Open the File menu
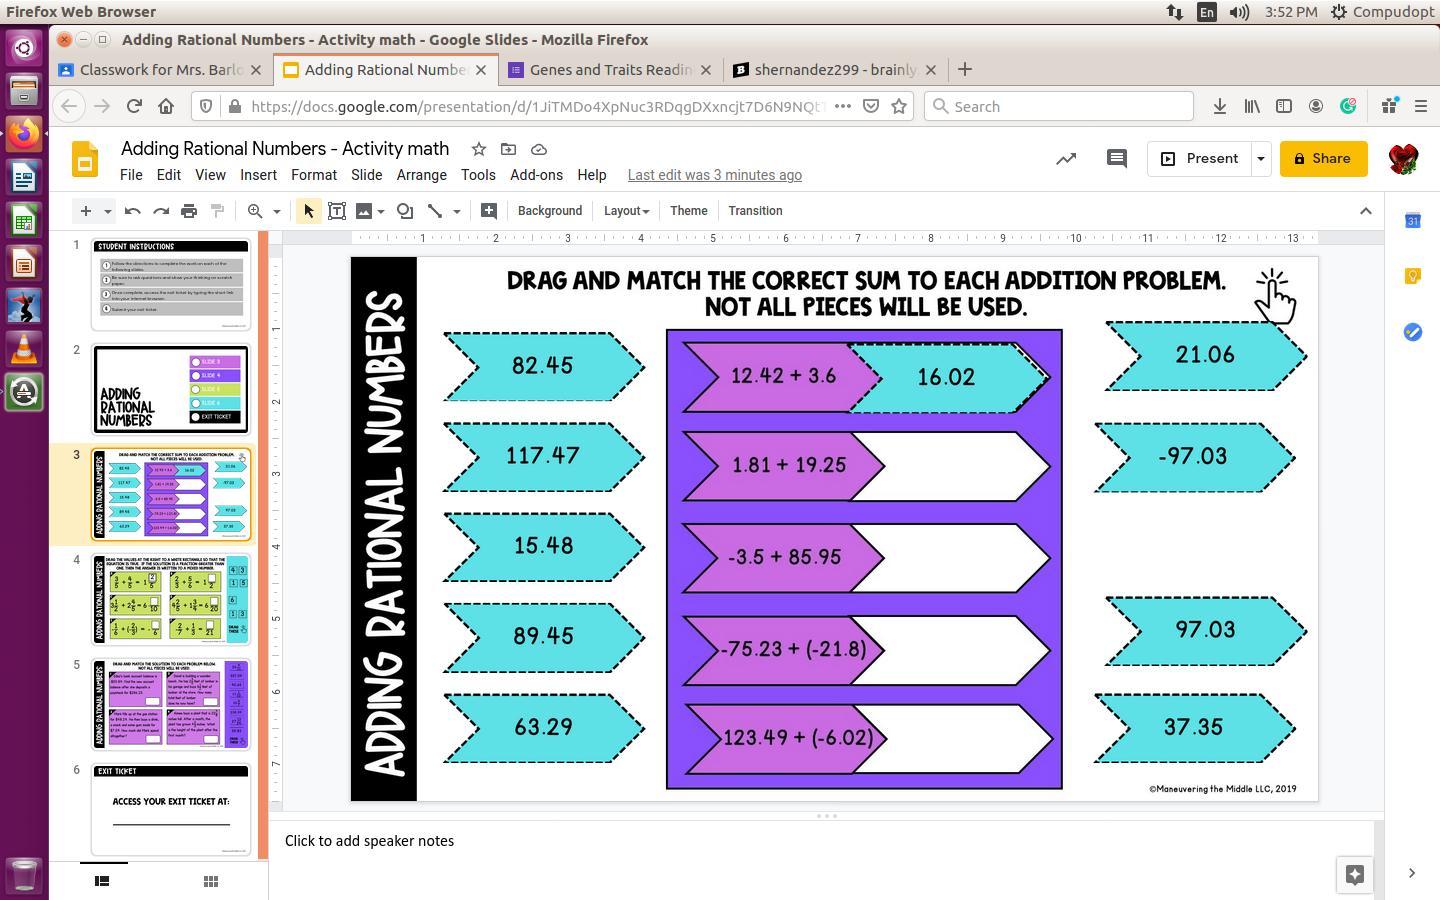Screen dimensions: 1440x900 pyautogui.click(x=131, y=175)
